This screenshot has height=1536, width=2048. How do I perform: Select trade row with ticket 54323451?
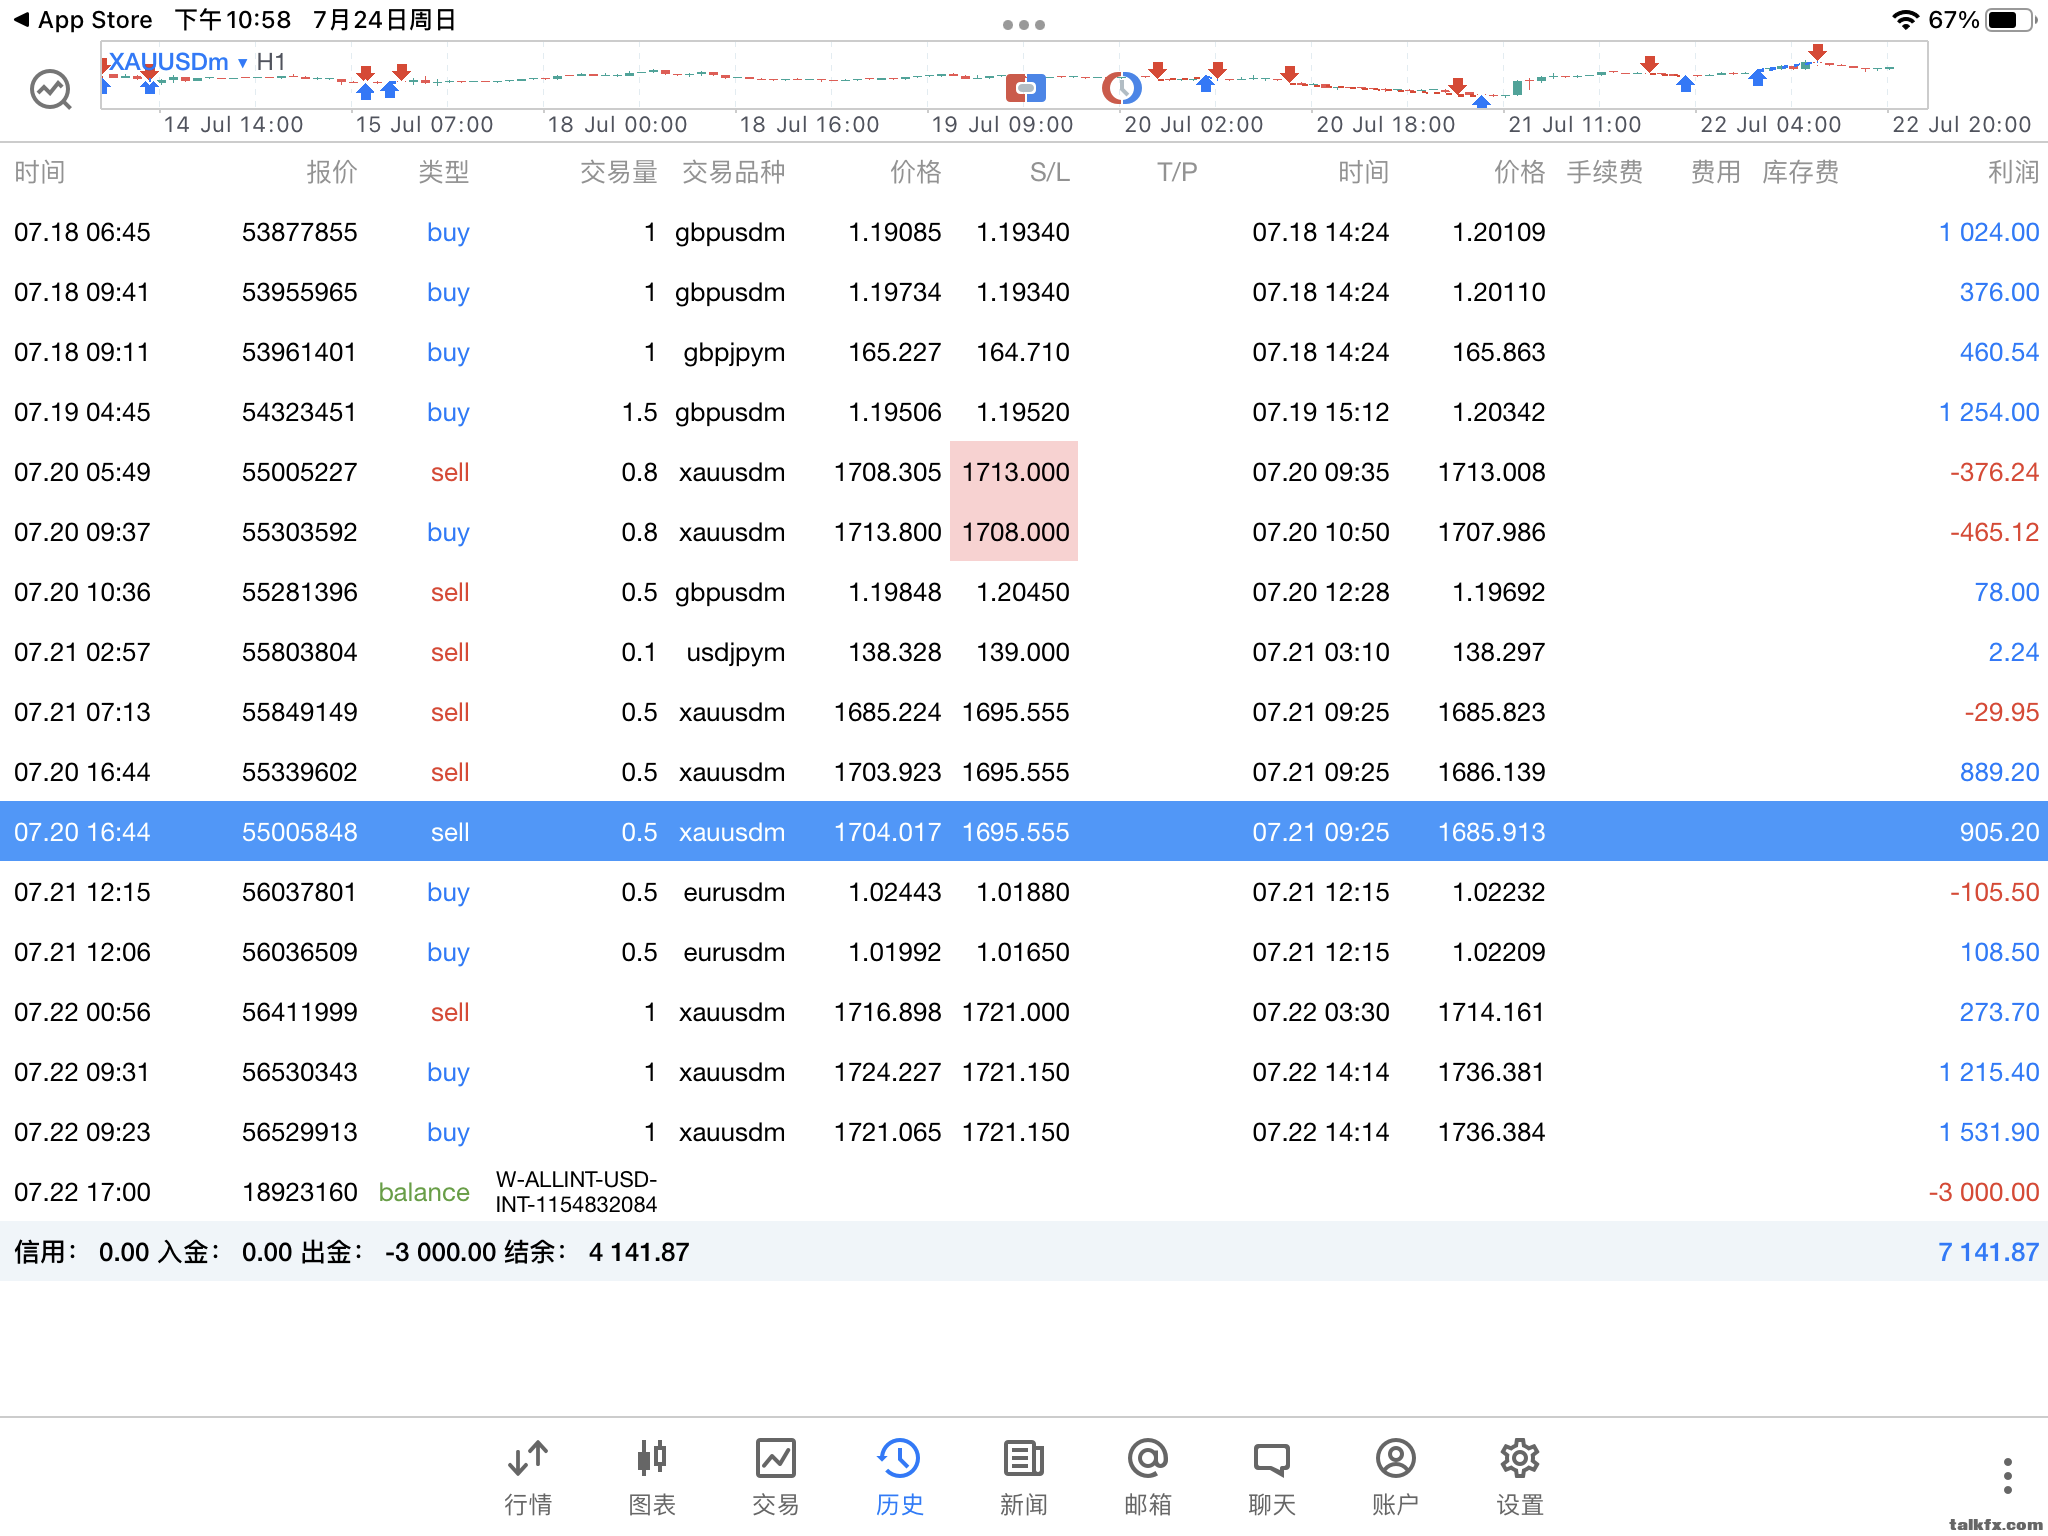(1024, 412)
